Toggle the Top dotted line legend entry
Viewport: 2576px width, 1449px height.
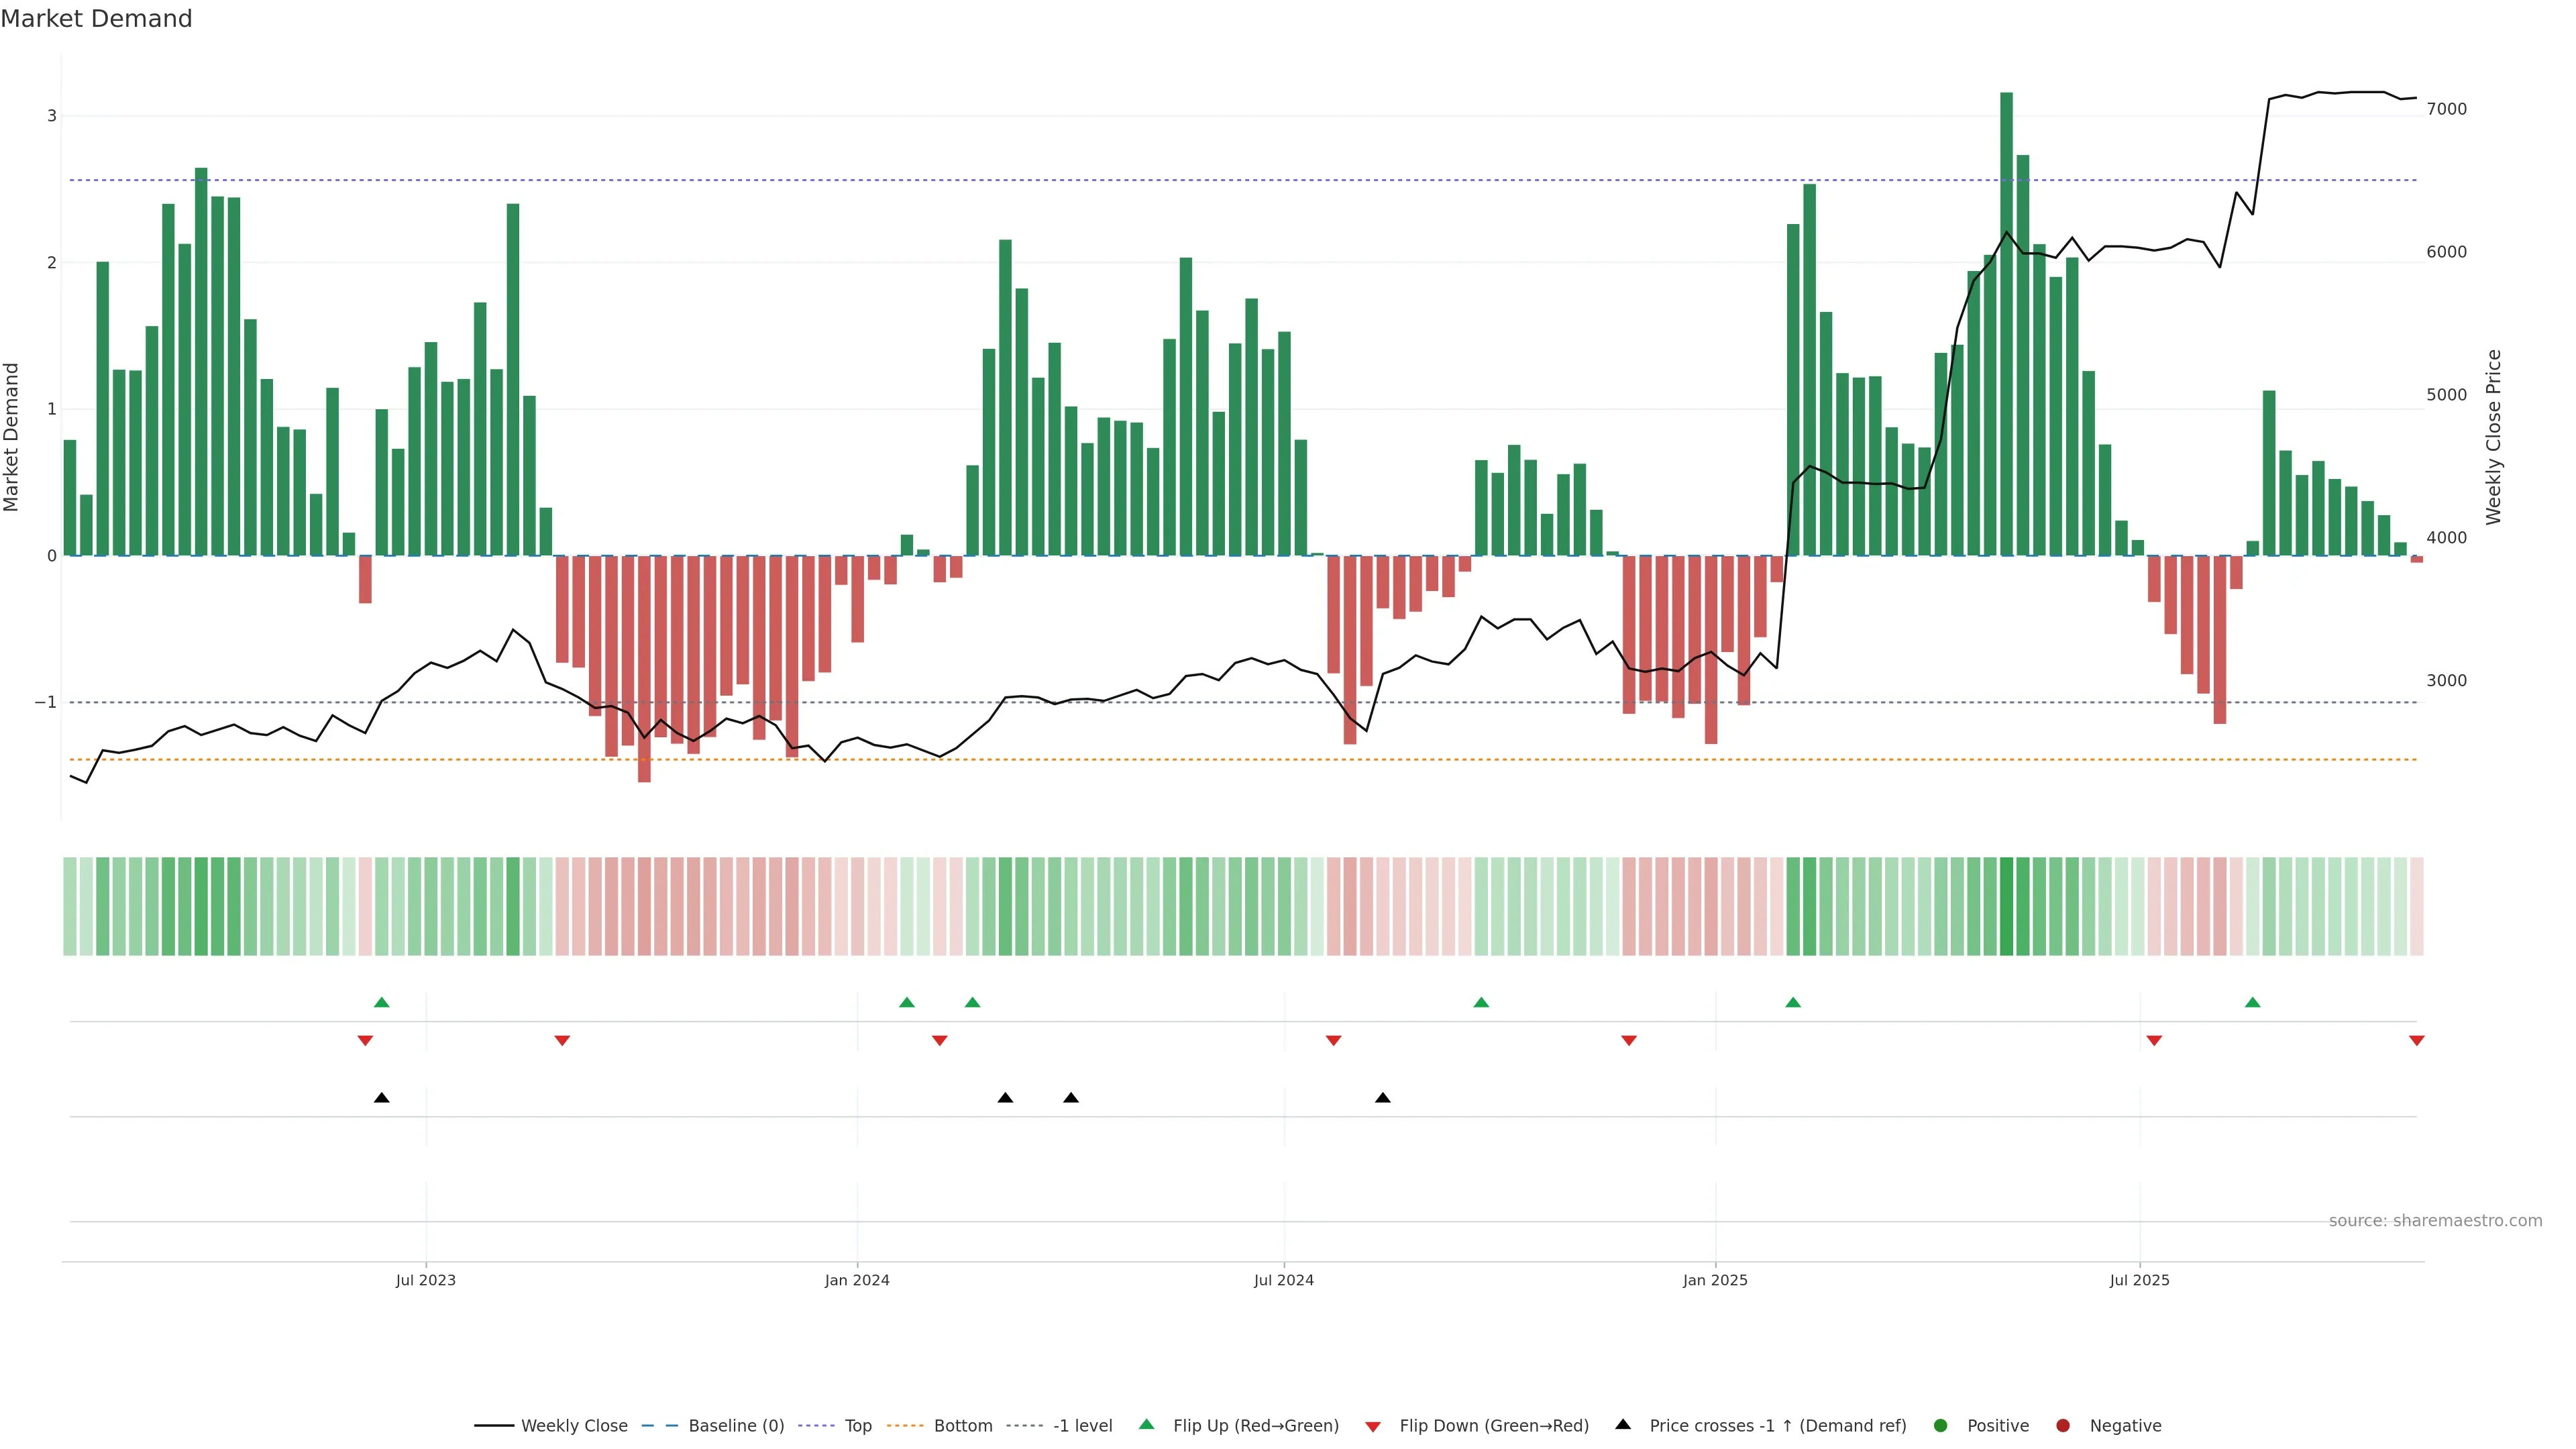point(857,1425)
